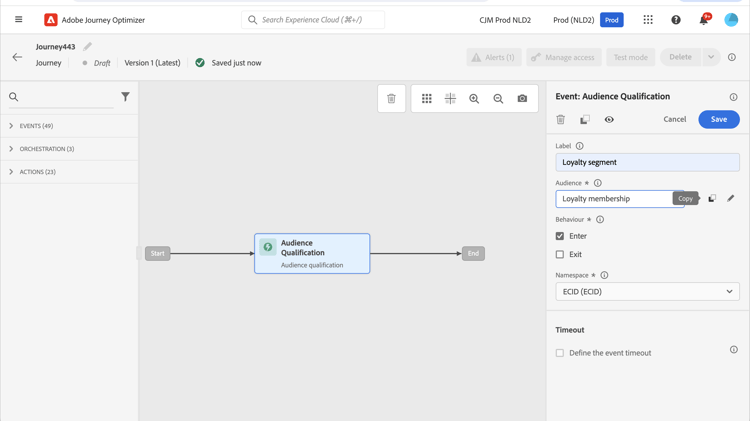Click the auto-arrange grid icon
The image size is (750, 421).
coord(427,98)
